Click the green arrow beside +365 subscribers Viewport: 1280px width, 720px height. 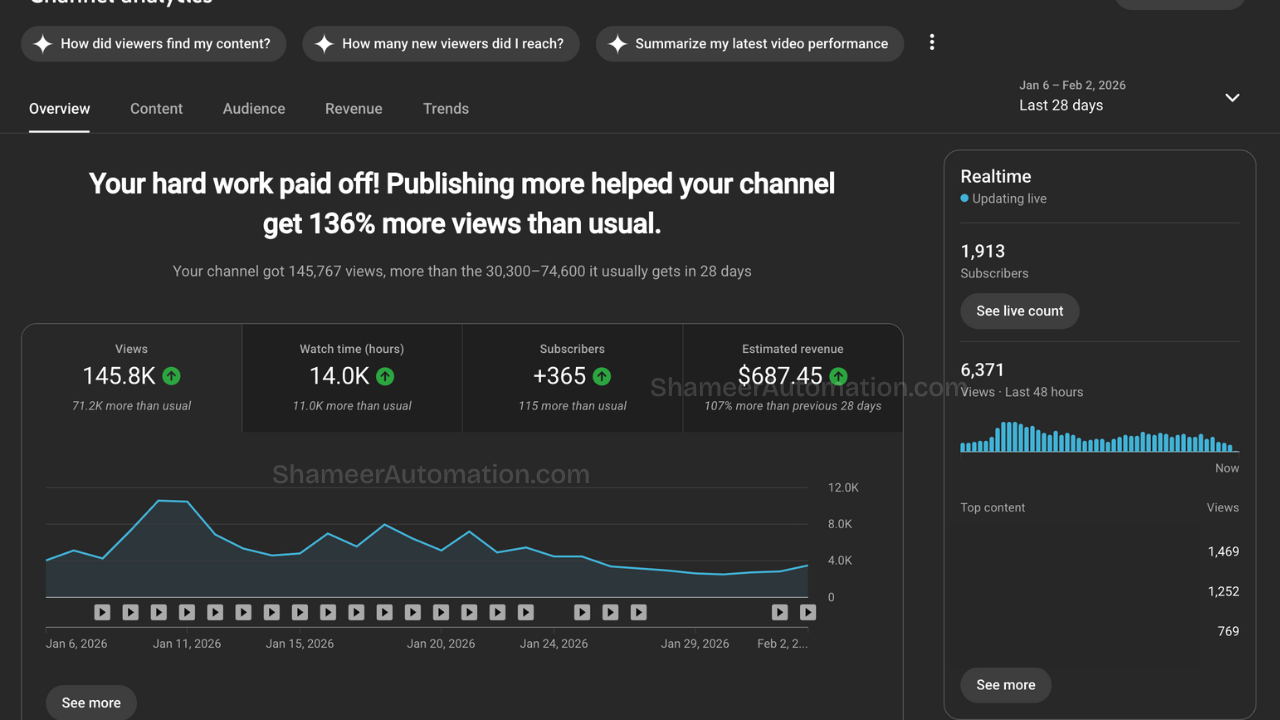(x=601, y=376)
